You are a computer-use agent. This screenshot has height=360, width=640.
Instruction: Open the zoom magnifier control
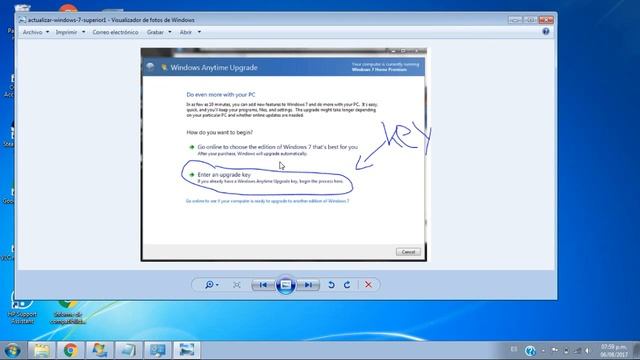pos(211,284)
